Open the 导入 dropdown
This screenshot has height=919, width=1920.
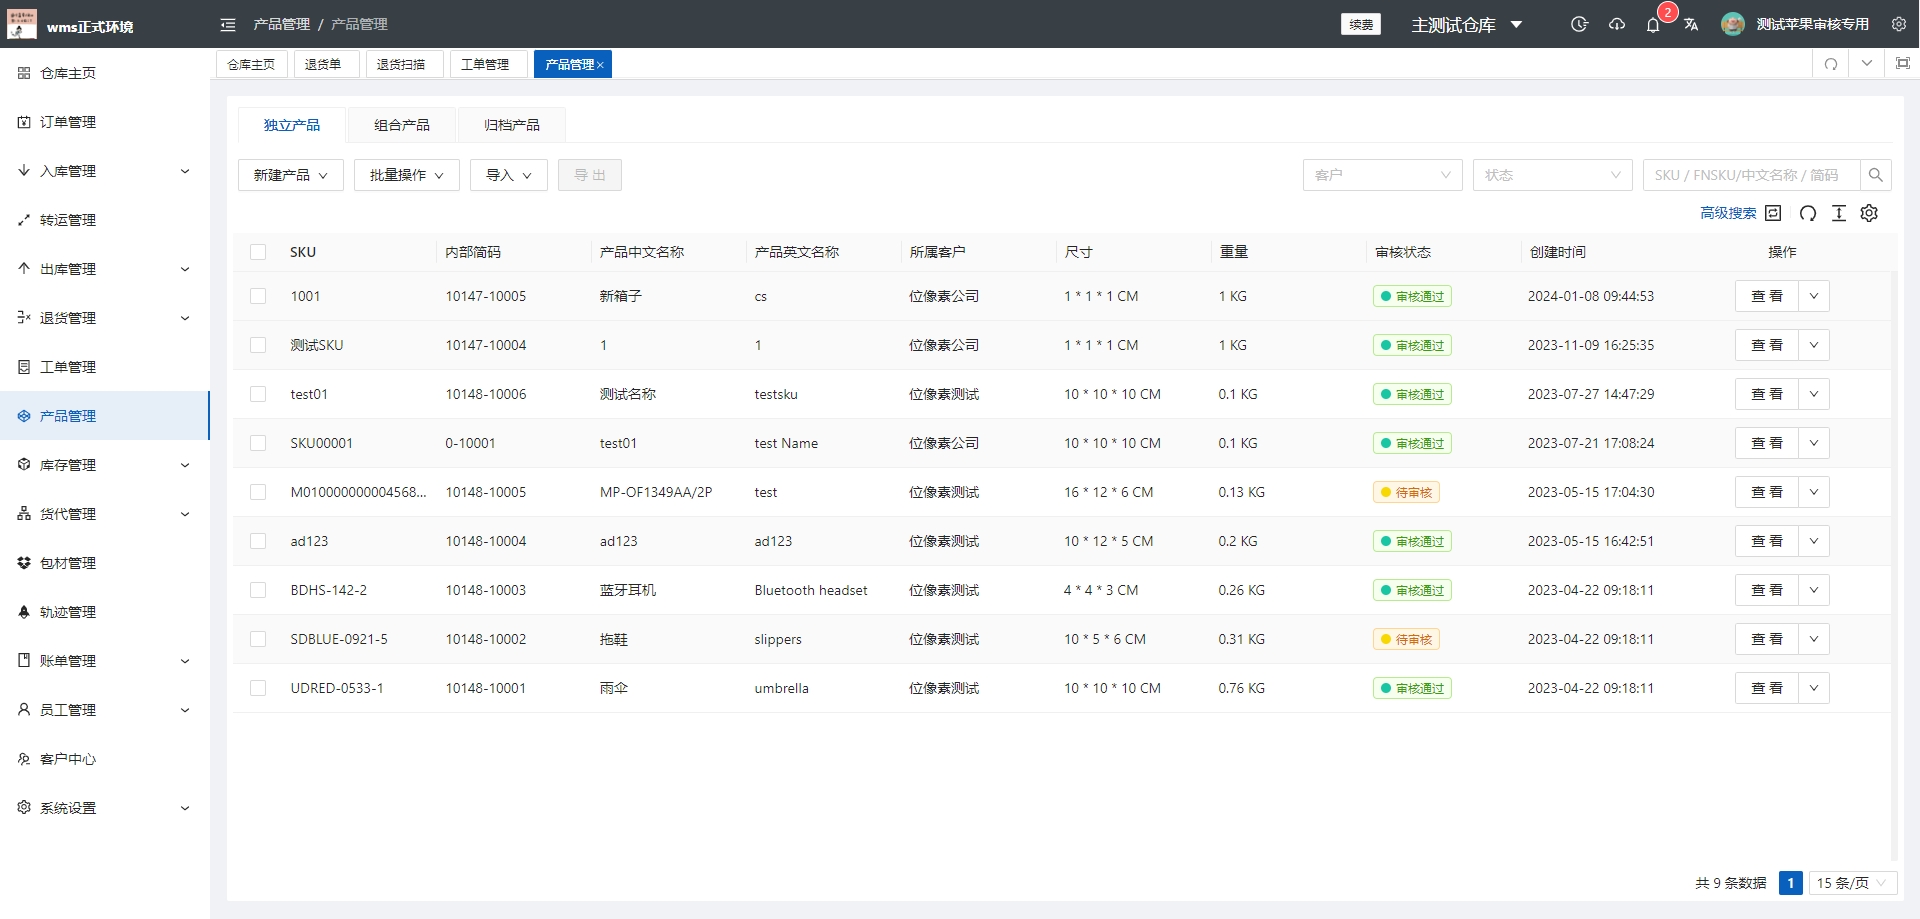coord(509,175)
